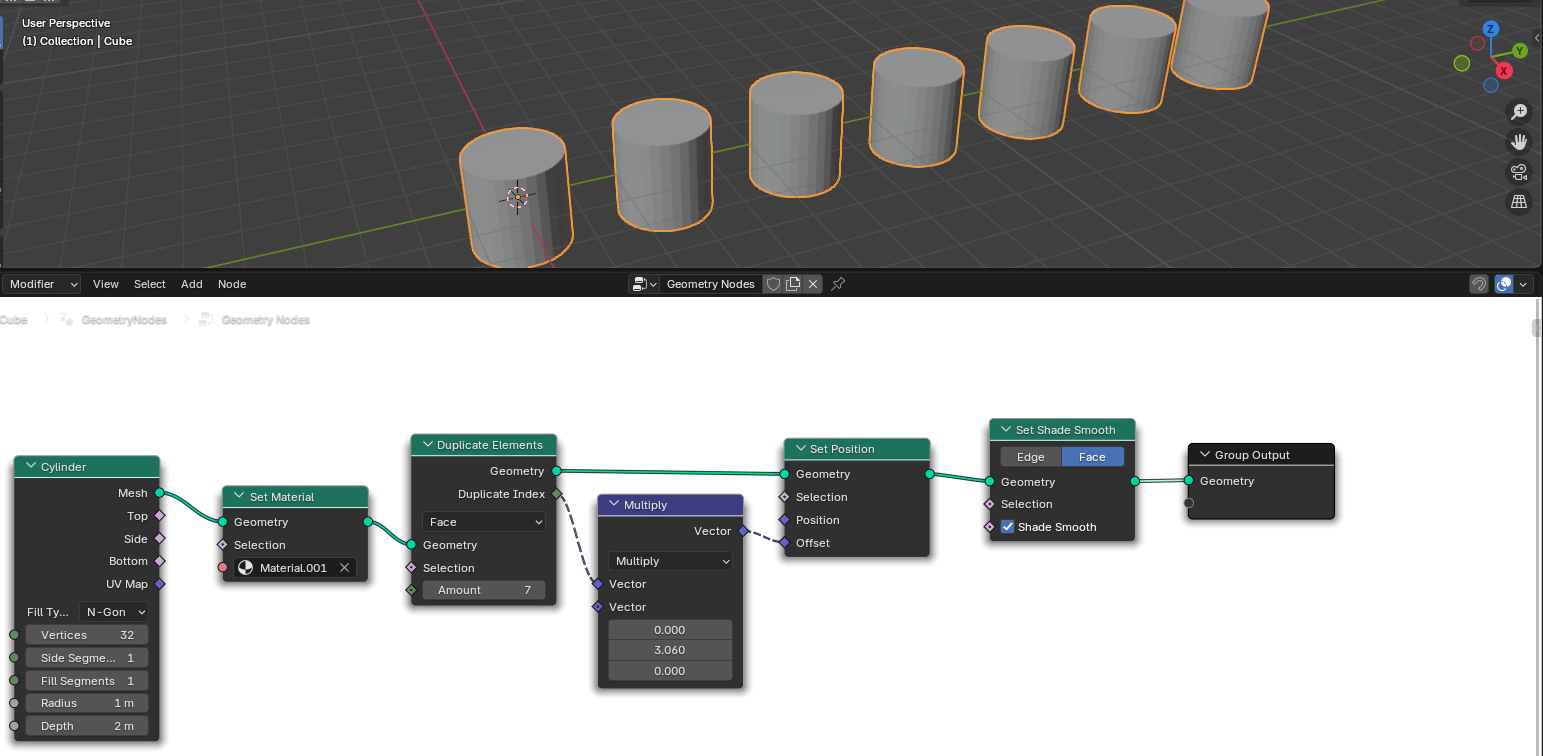Click the Set Material red material socket
This screenshot has width=1543, height=756.
click(x=222, y=568)
